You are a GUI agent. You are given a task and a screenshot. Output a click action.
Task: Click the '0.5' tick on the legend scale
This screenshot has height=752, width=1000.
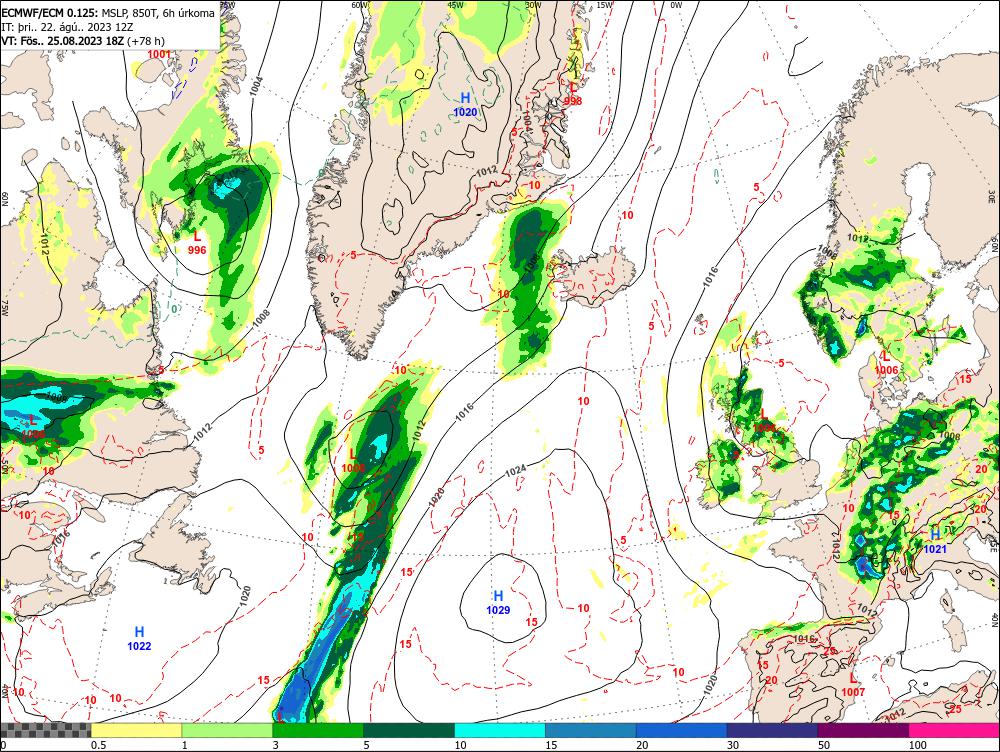click(98, 745)
